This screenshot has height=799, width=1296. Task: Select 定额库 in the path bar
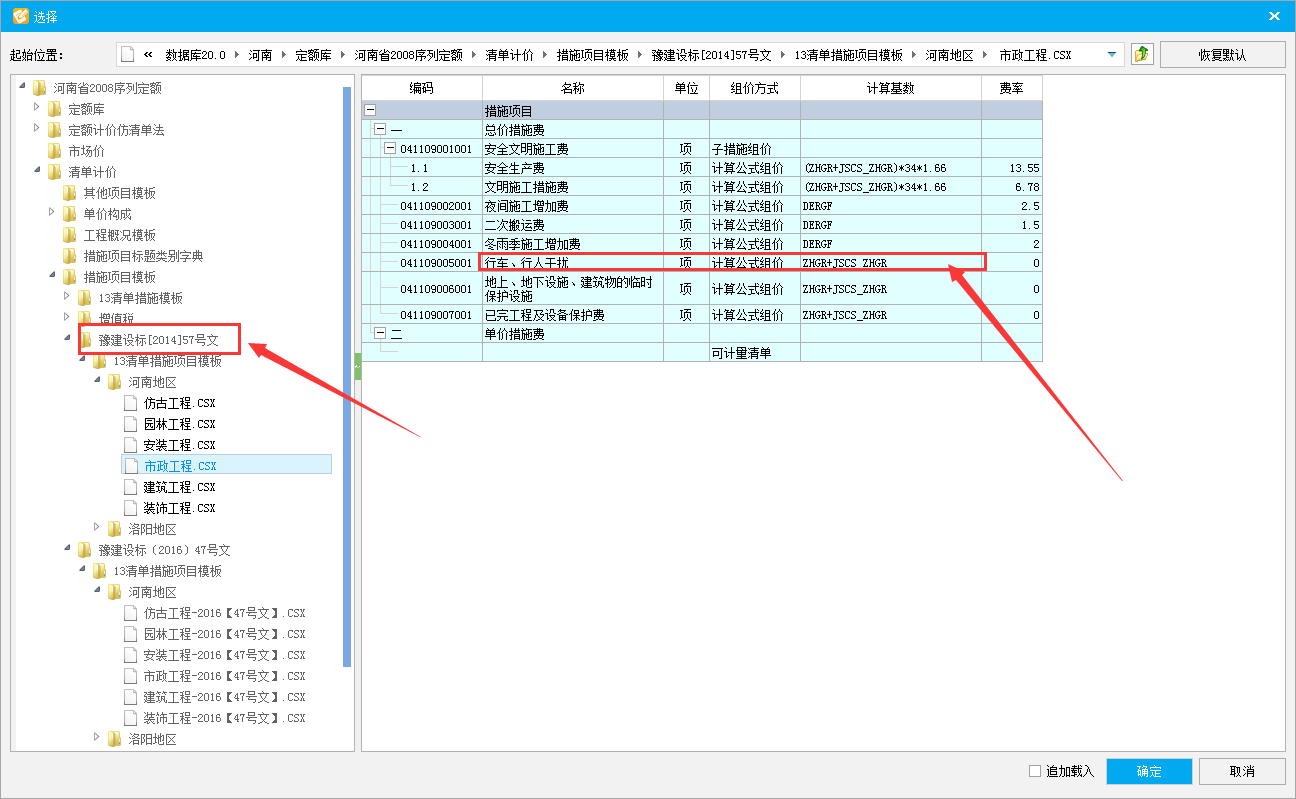coord(313,55)
